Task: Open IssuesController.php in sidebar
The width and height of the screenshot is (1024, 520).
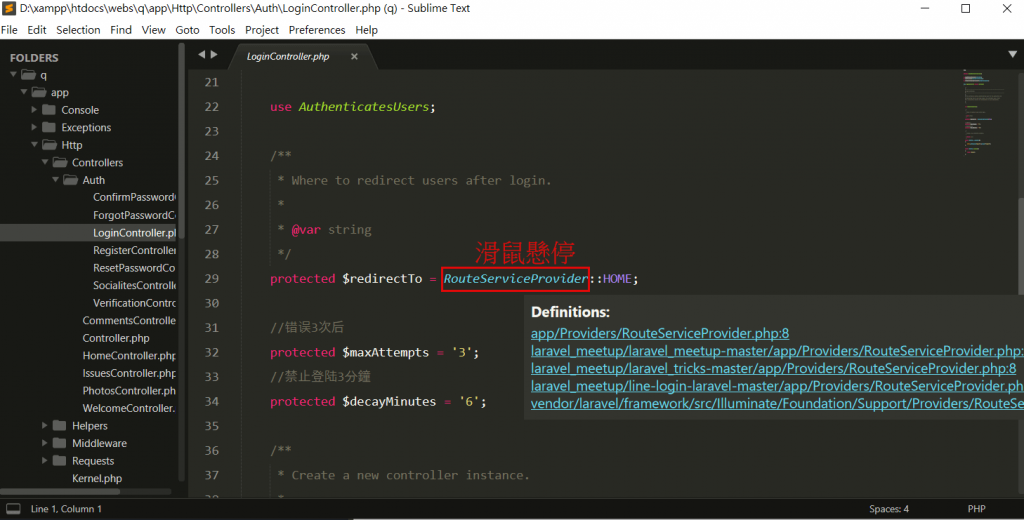Action: click(129, 373)
